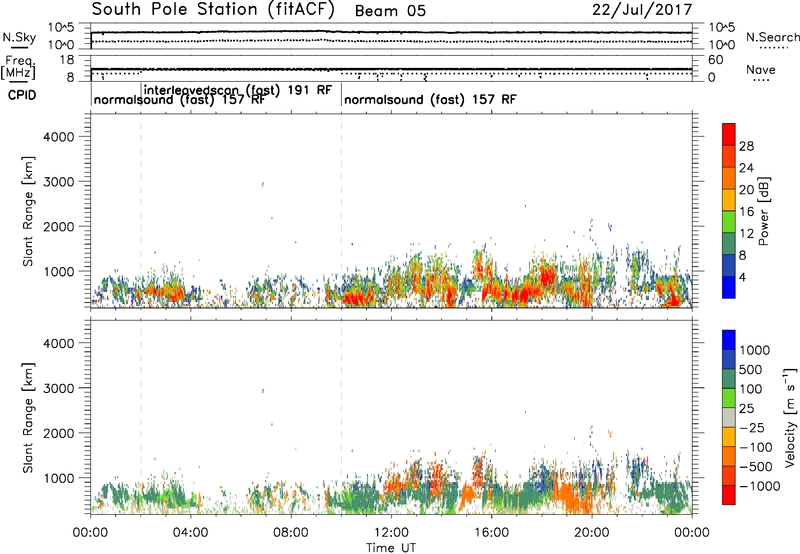Click the 'Time UT' axis title
Viewport: 800px width, 554px height.
pos(391,548)
